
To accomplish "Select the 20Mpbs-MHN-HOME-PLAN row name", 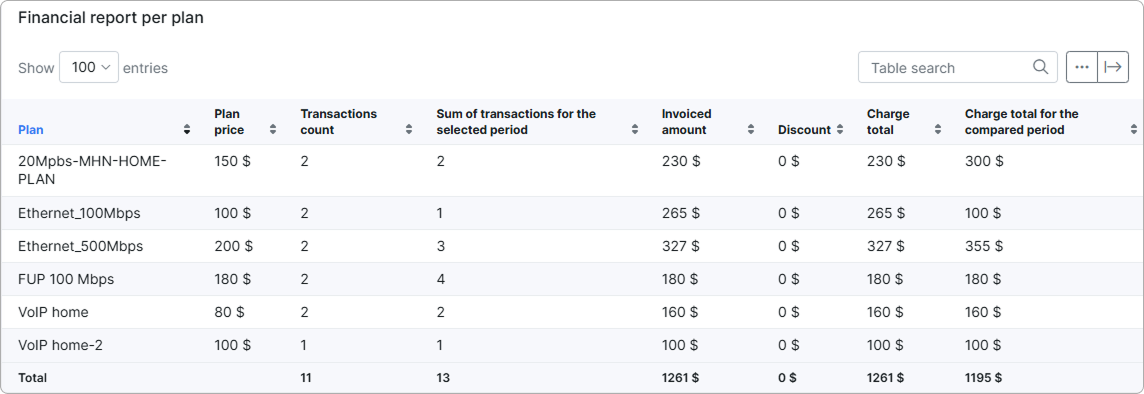I will [93, 170].
